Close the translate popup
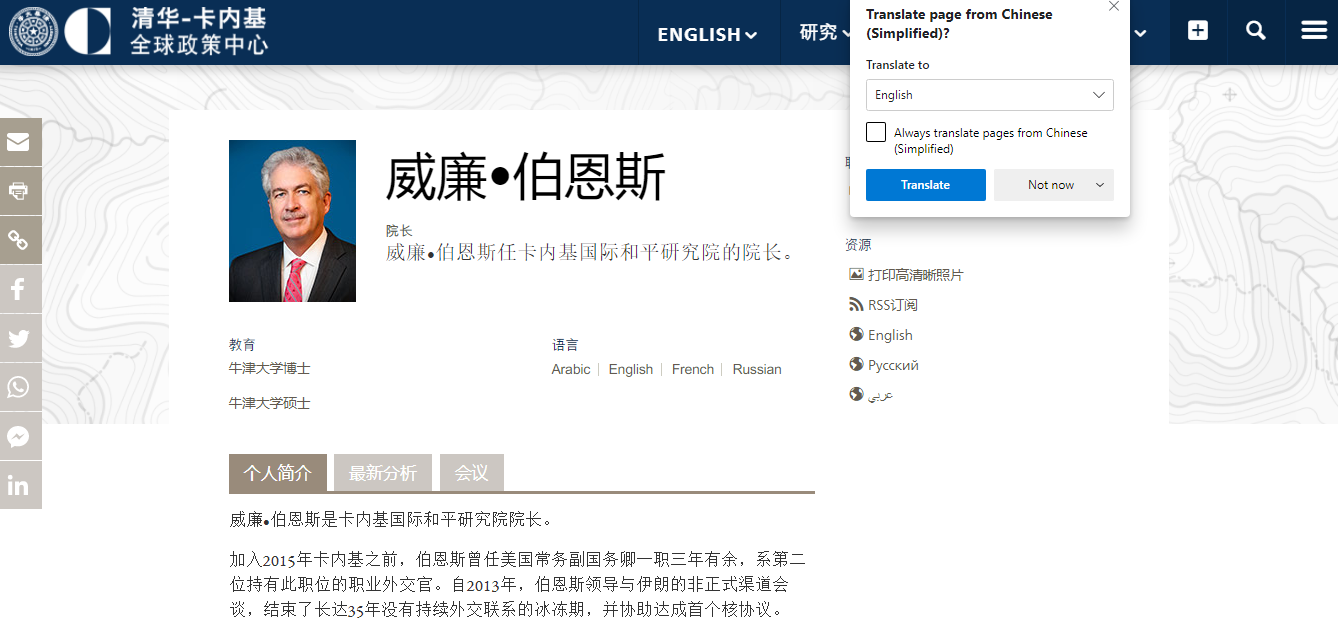This screenshot has width=1338, height=629. pyautogui.click(x=1114, y=7)
